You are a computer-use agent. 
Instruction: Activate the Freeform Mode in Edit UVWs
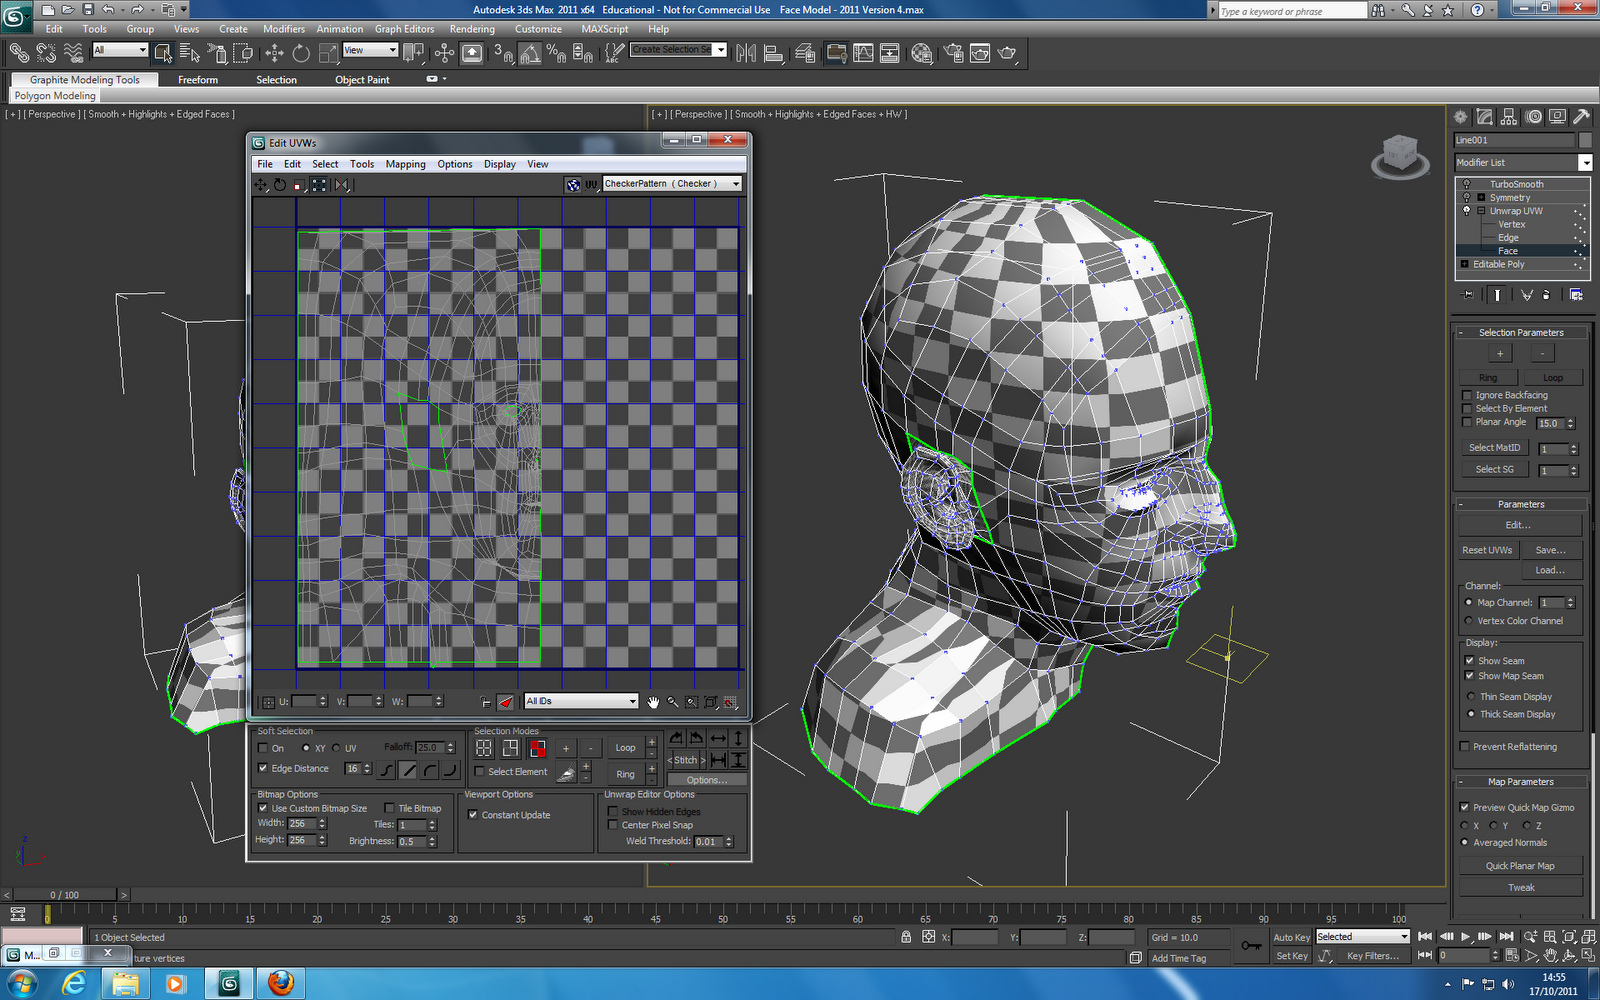(320, 184)
